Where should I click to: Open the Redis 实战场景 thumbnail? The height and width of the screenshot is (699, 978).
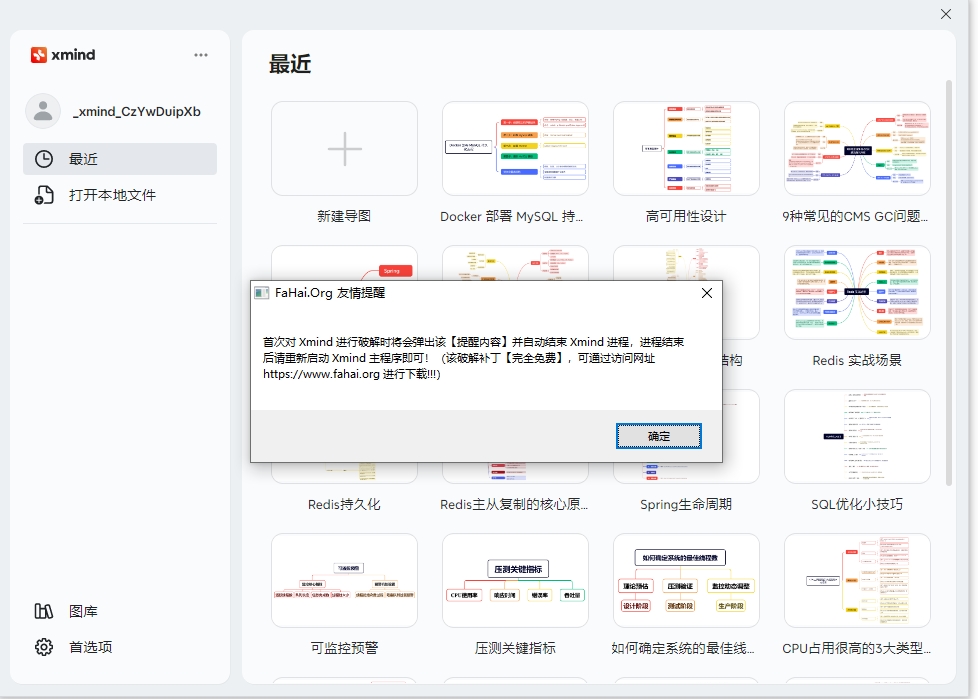(x=857, y=292)
